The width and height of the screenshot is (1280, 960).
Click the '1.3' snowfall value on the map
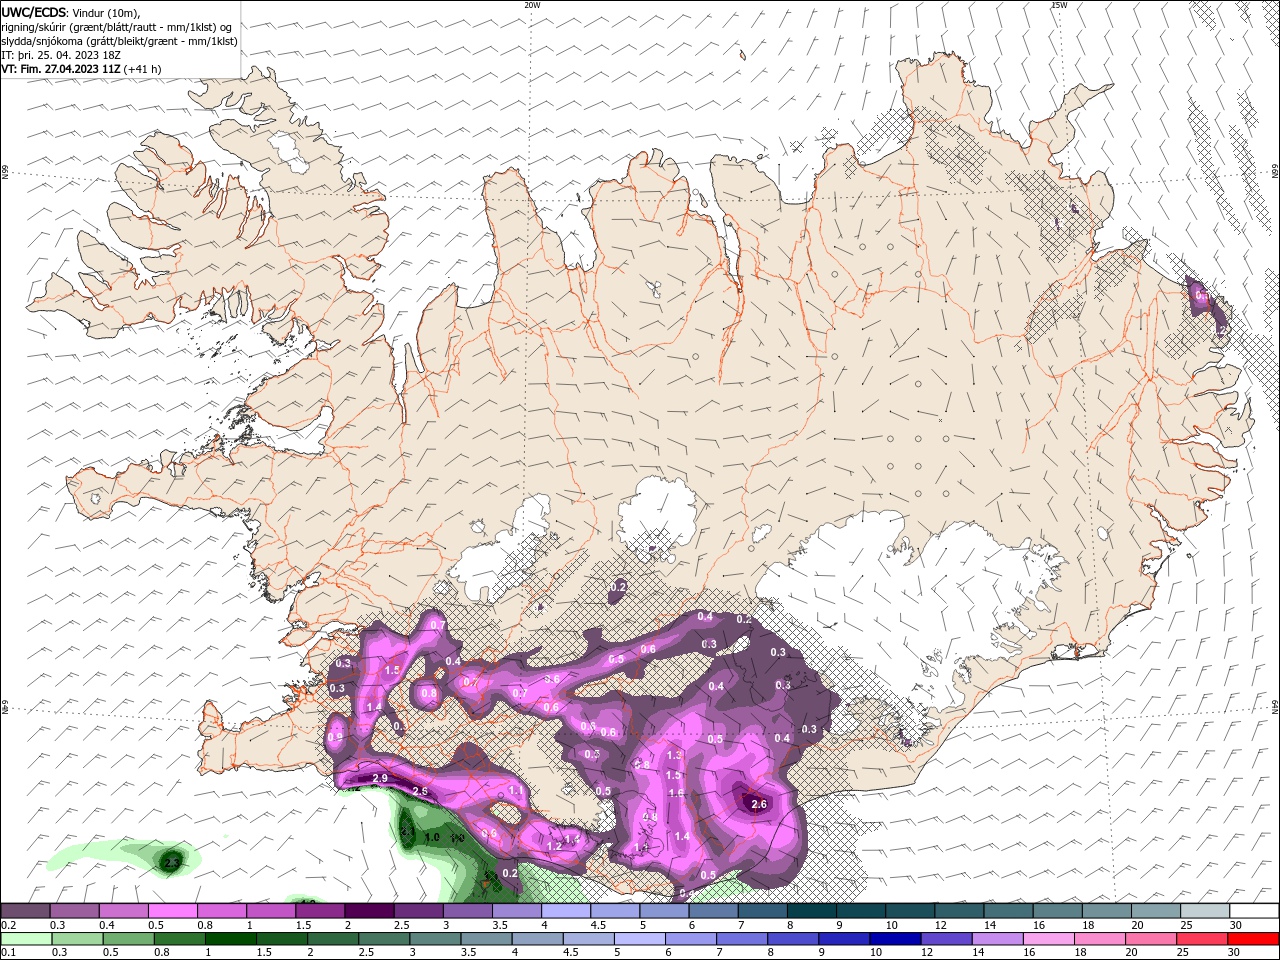point(674,755)
